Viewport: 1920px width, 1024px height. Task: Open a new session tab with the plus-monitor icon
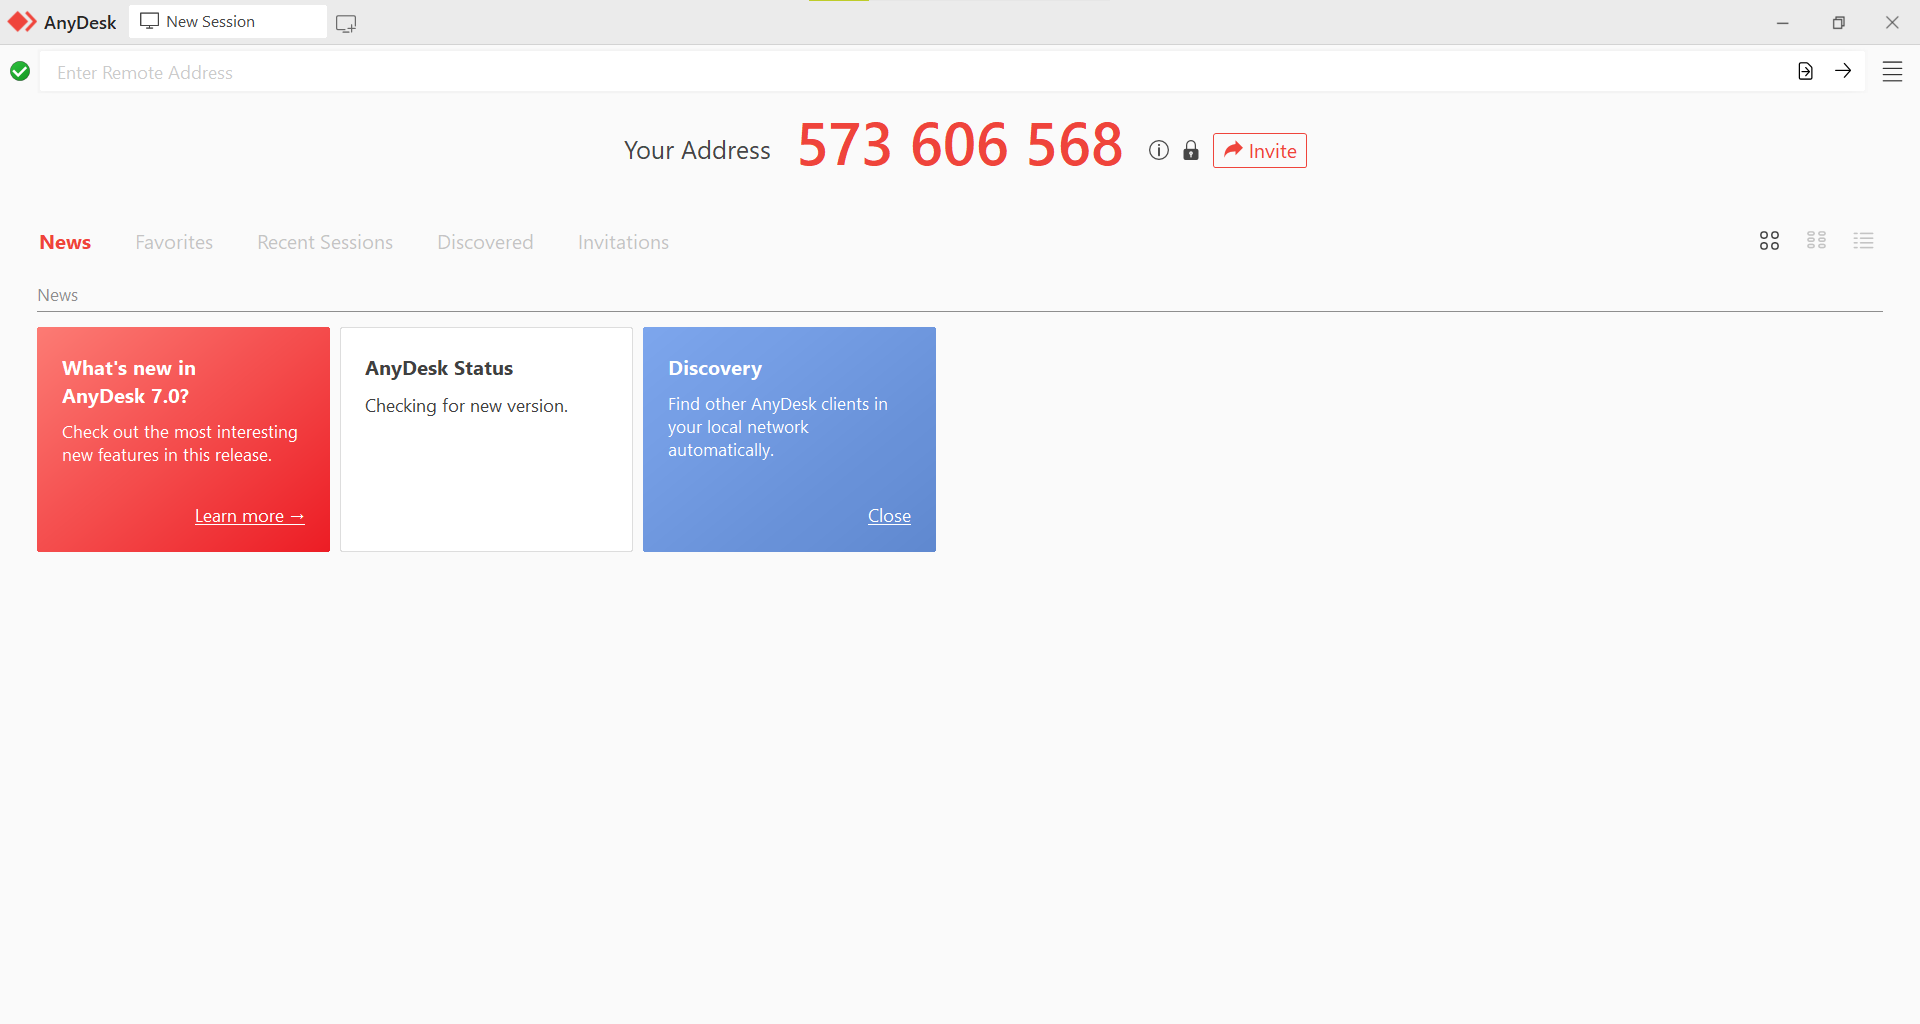coord(346,23)
